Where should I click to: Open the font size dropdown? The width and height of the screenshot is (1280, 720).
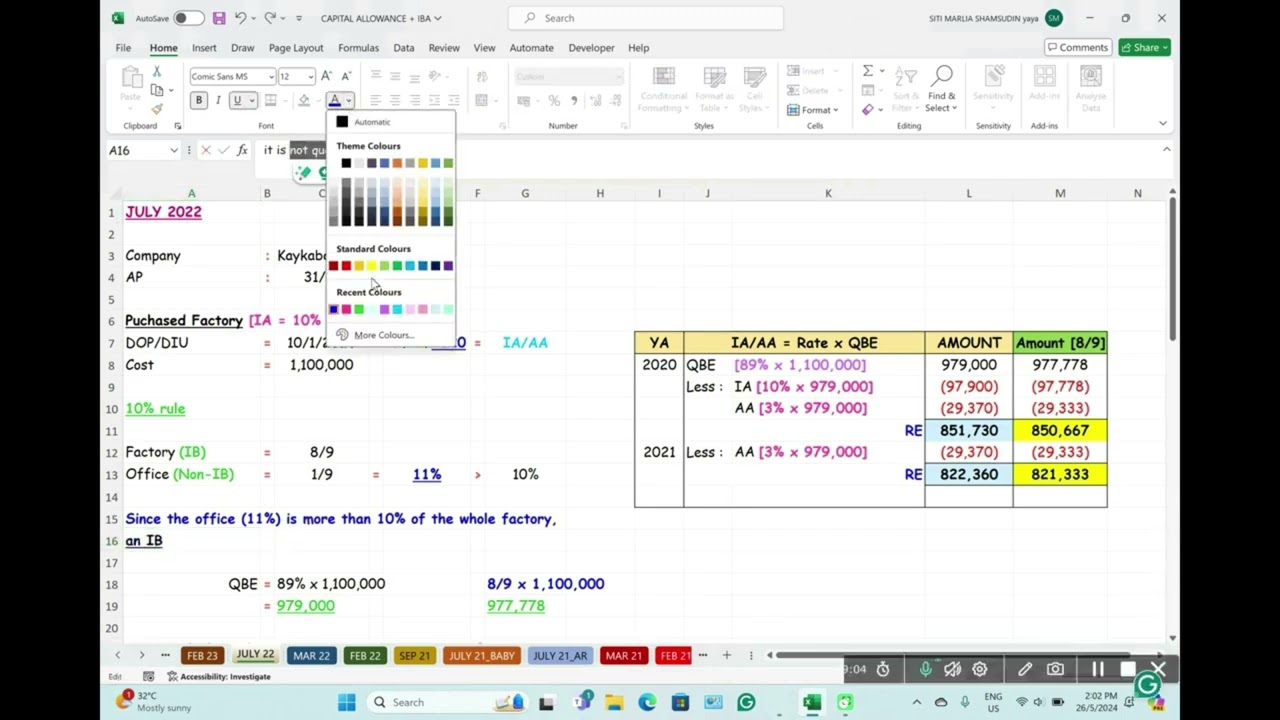pos(310,77)
